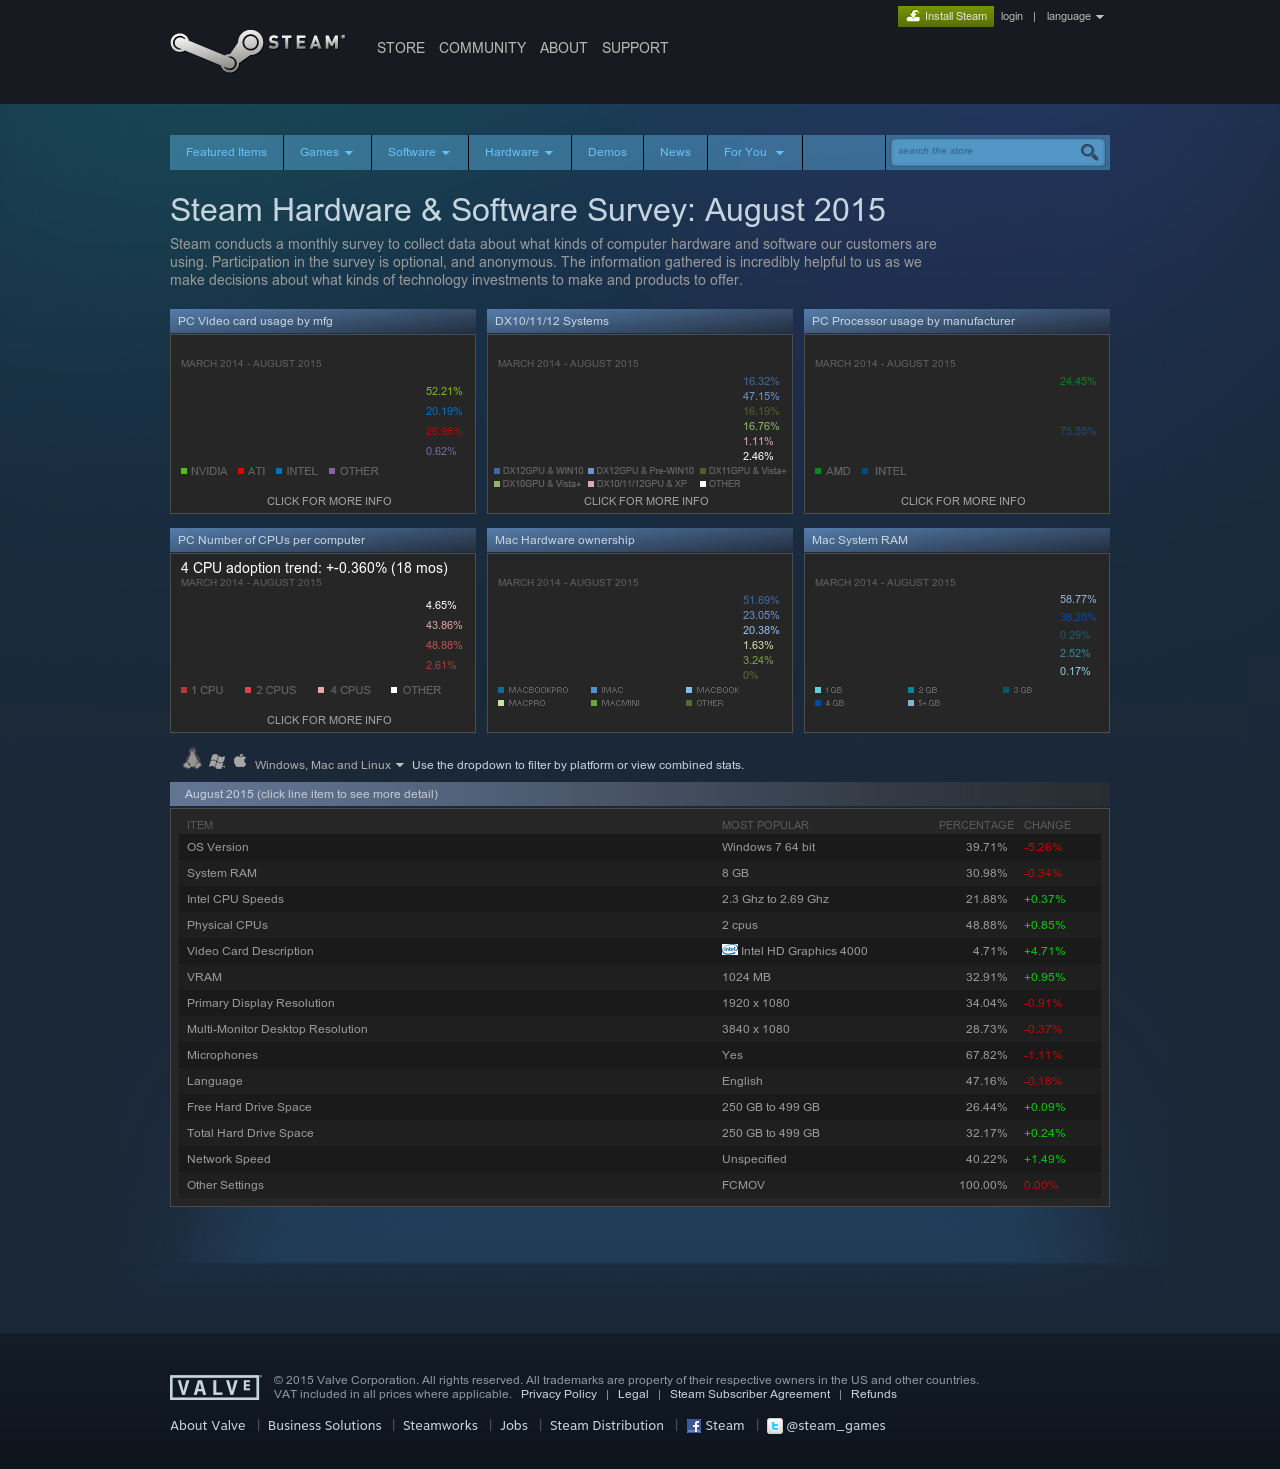The image size is (1280, 1469).
Task: Select the Video Card Description row label
Action: [x=250, y=951]
